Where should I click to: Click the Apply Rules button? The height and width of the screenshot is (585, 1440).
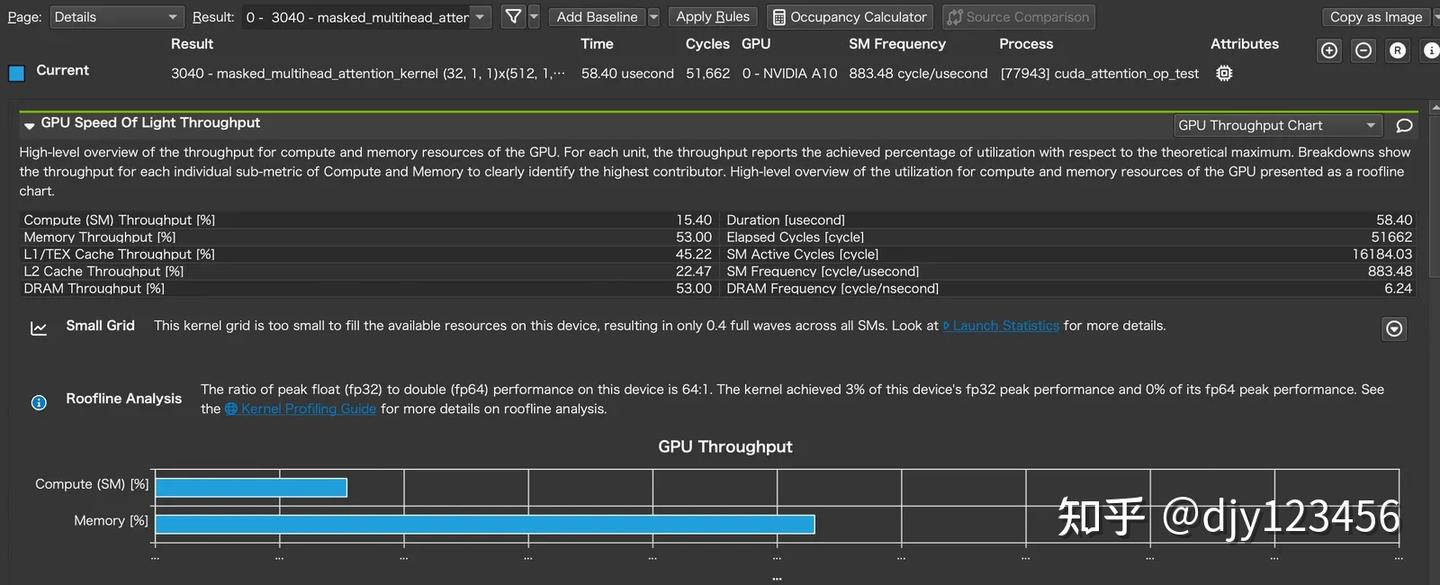click(x=713, y=17)
